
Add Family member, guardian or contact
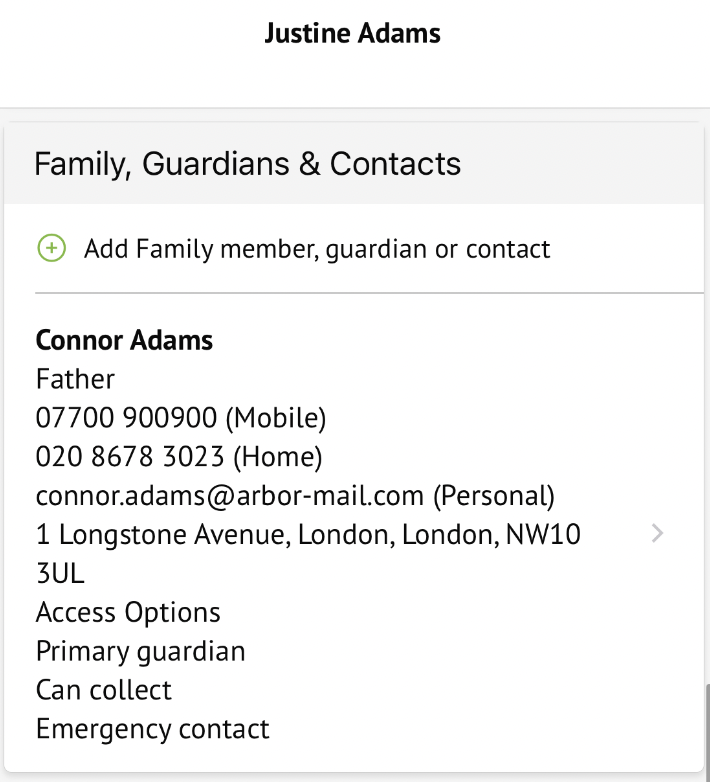317,249
